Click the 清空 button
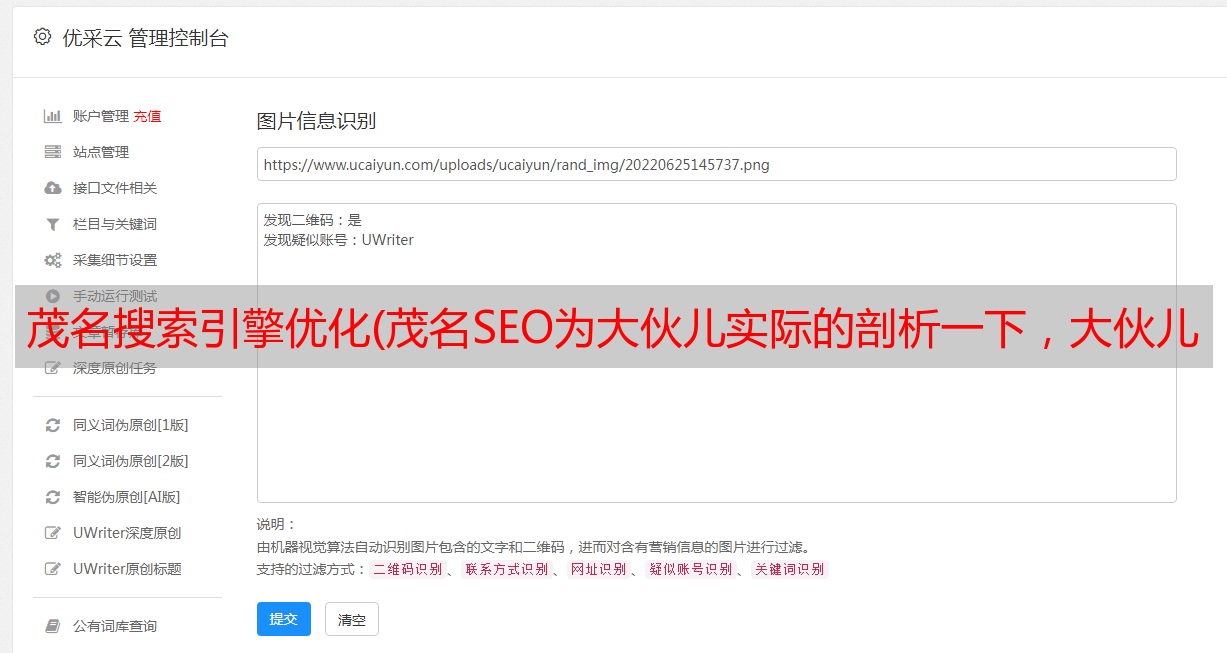Viewport: 1227px width, 653px height. point(352,619)
